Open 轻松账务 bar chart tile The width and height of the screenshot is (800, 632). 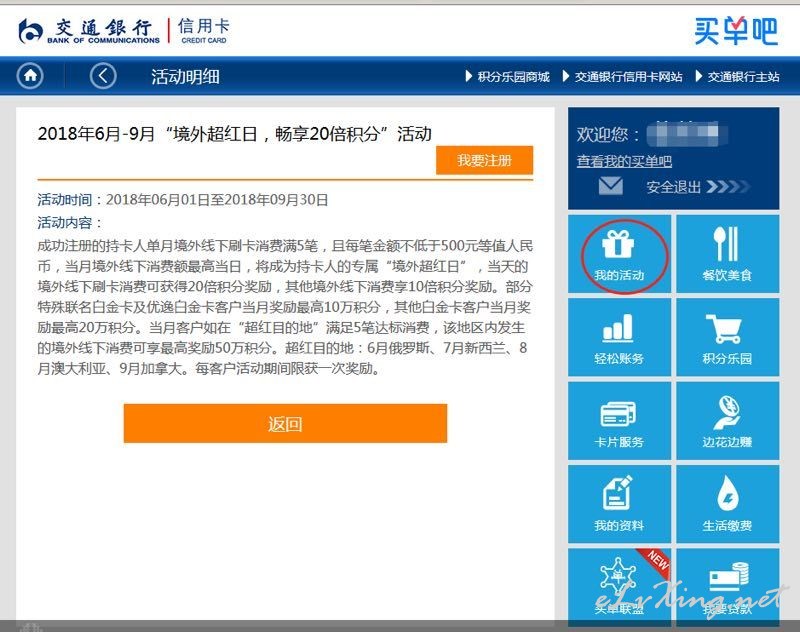click(619, 337)
